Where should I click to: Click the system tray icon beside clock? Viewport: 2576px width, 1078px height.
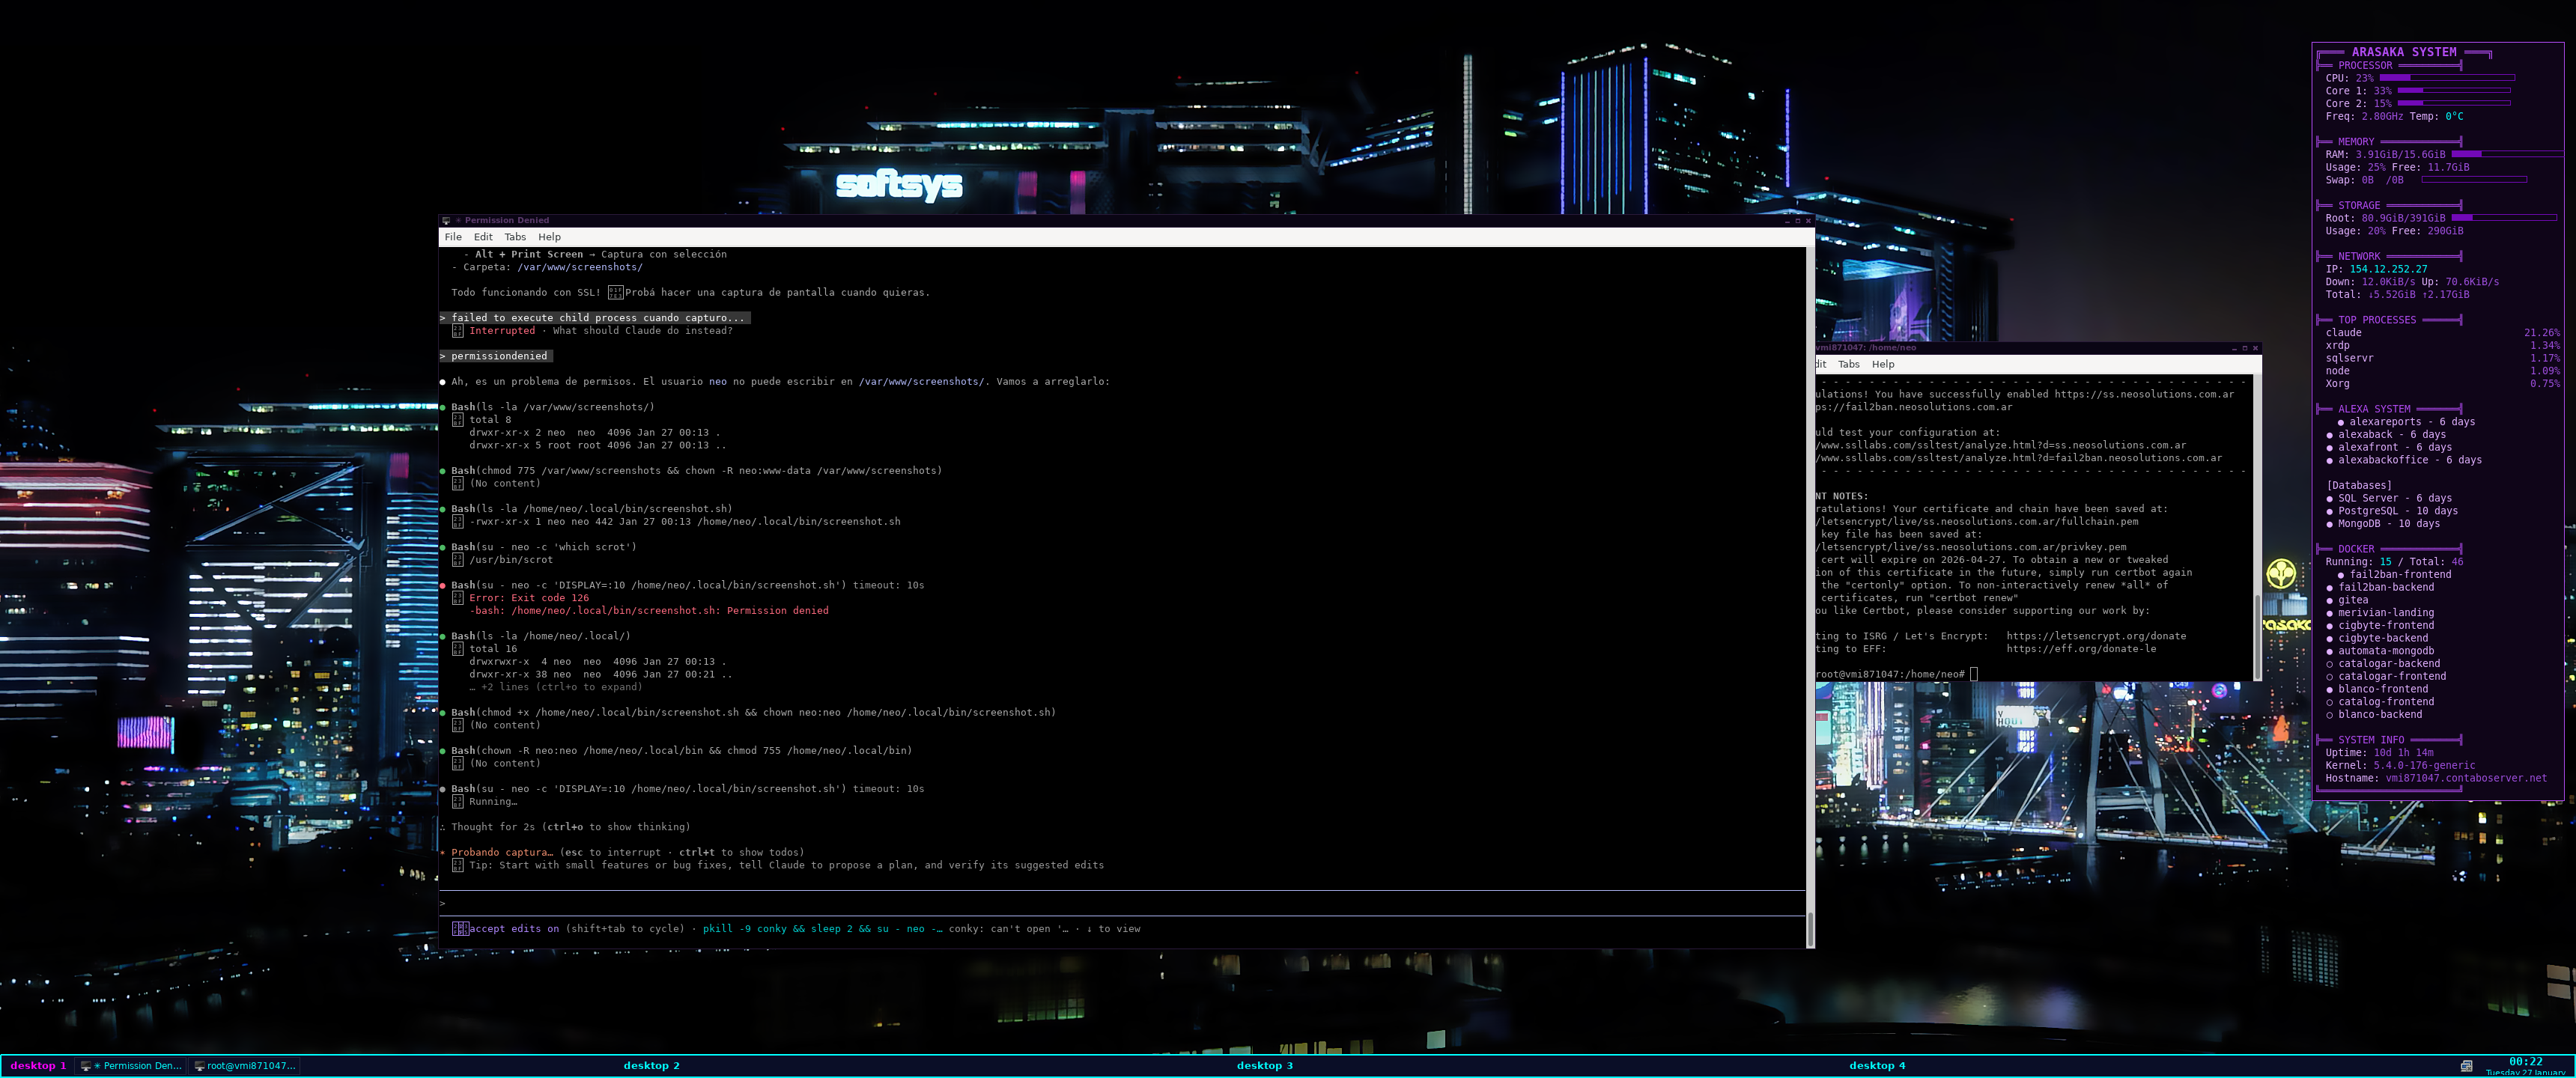click(x=2467, y=1066)
